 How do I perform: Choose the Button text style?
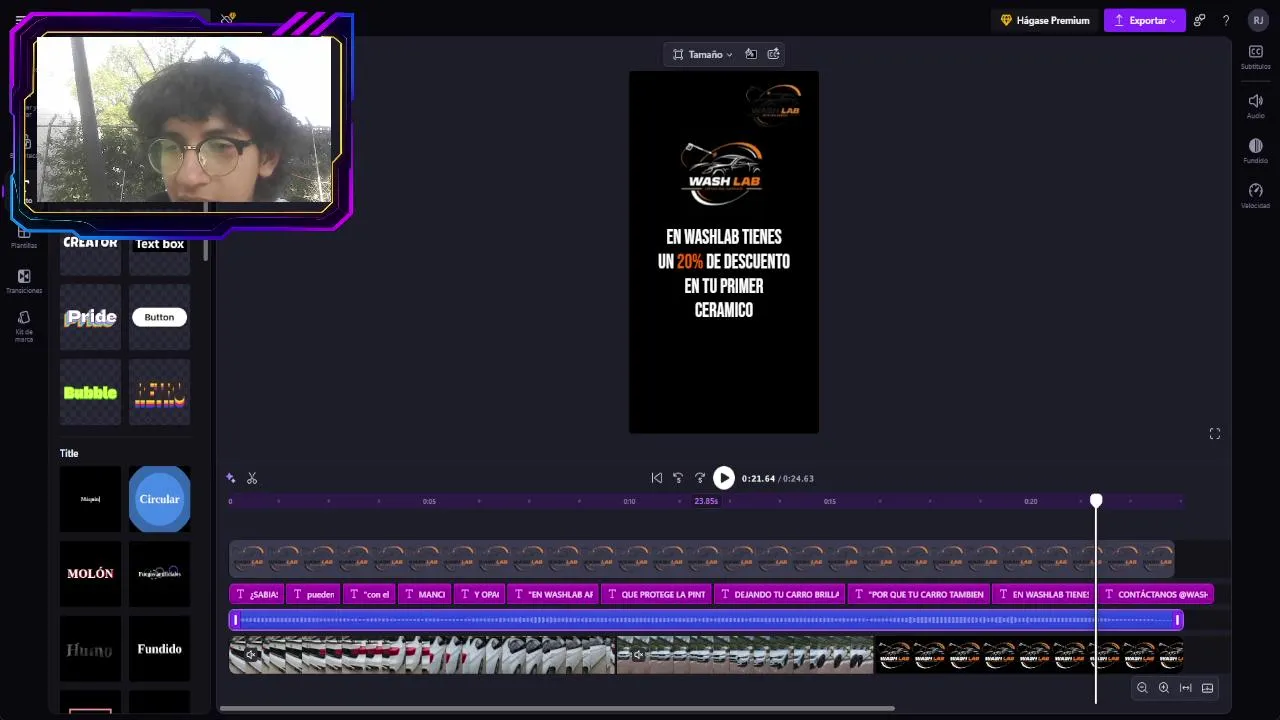point(159,317)
